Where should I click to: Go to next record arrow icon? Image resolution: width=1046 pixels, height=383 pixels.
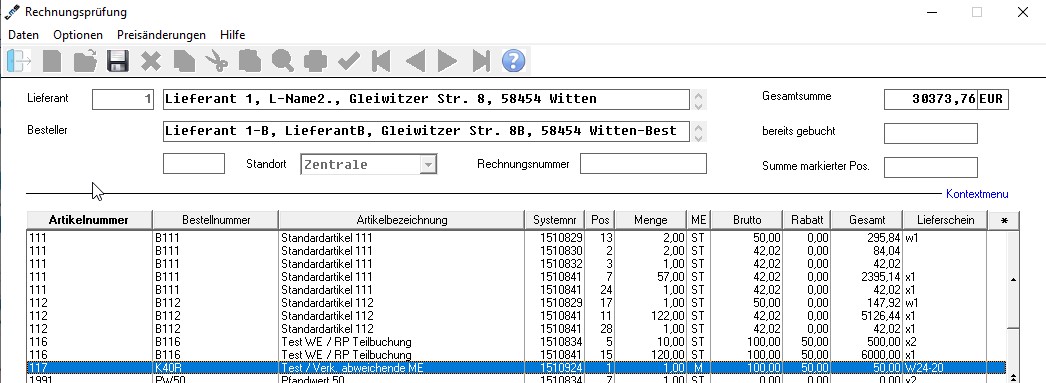447,61
